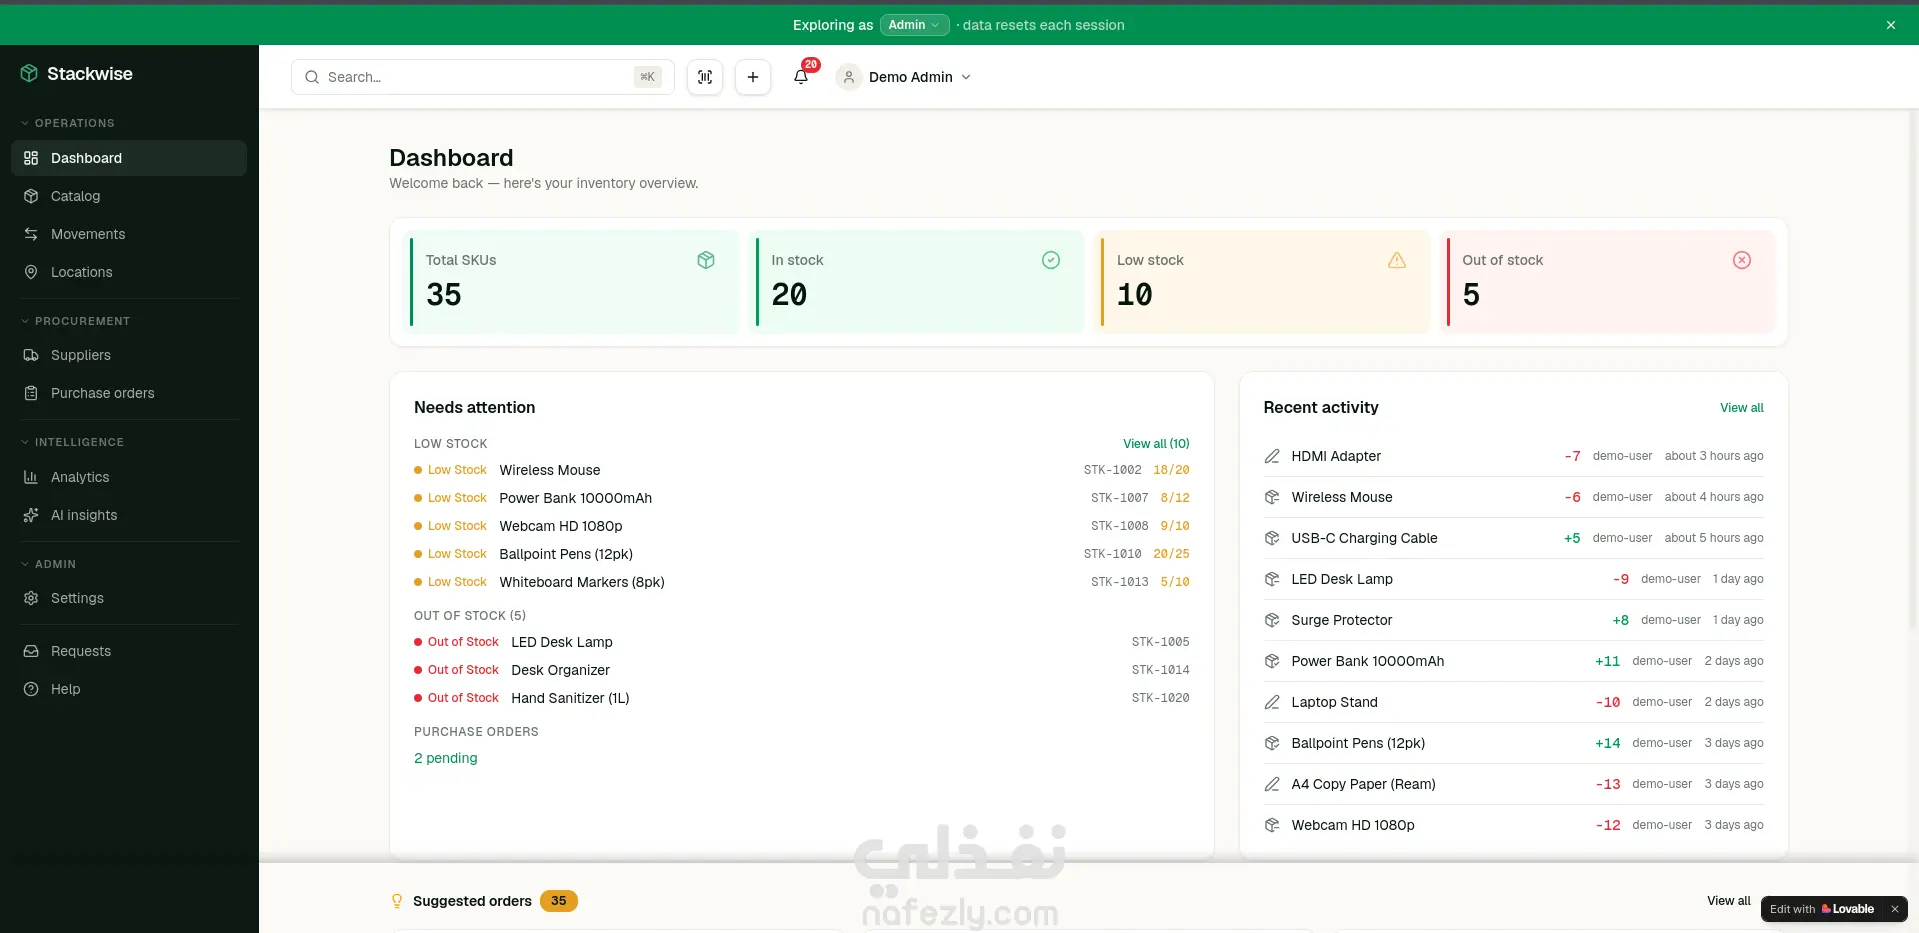This screenshot has height=933, width=1919.
Task: Click the Movements arrows icon
Action: [x=31, y=234]
